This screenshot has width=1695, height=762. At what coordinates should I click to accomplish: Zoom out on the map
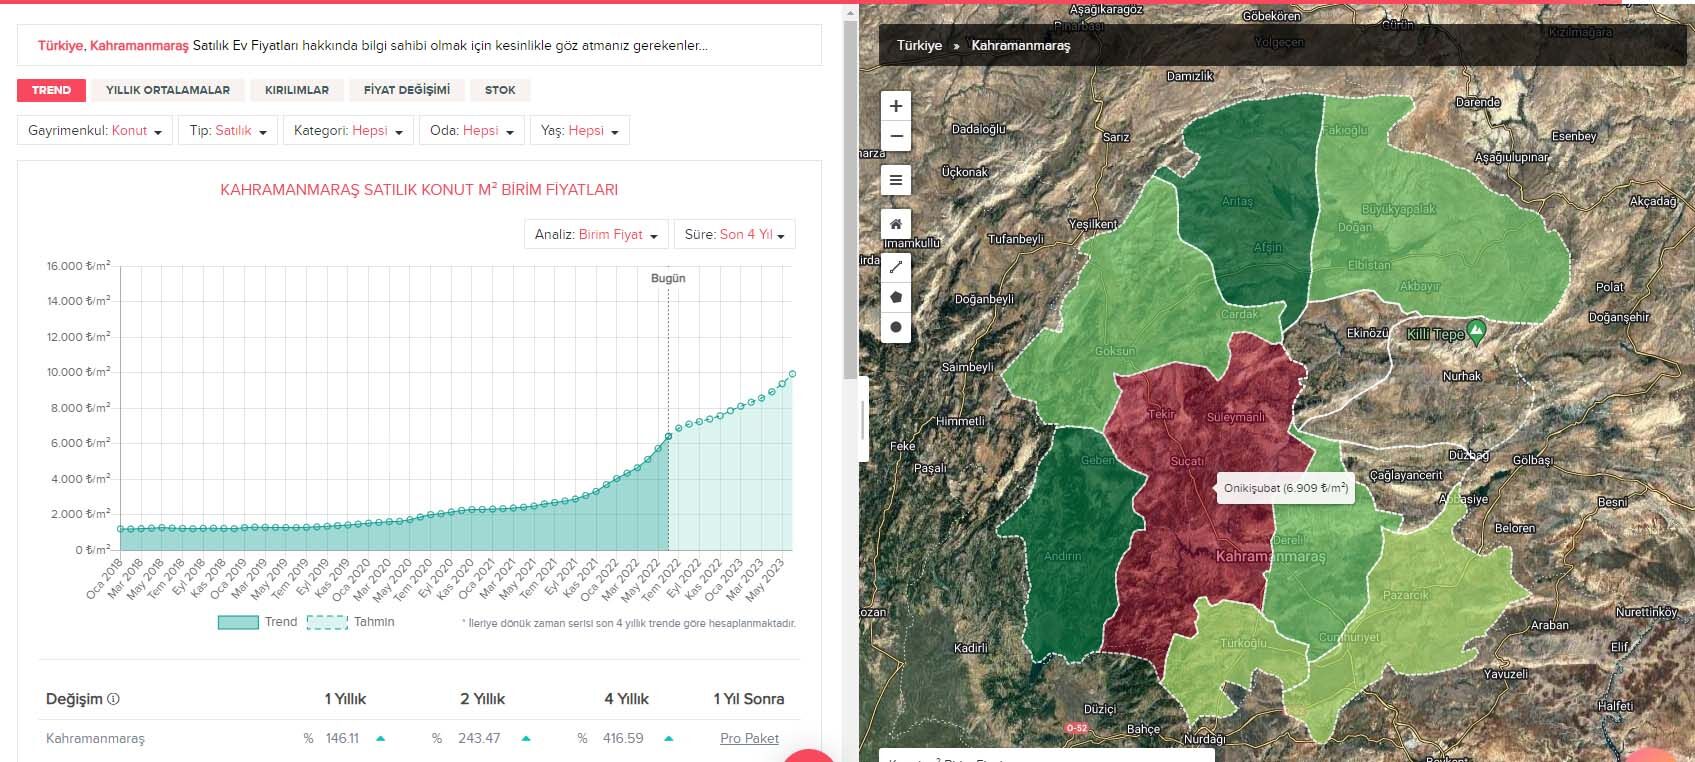[x=895, y=136]
